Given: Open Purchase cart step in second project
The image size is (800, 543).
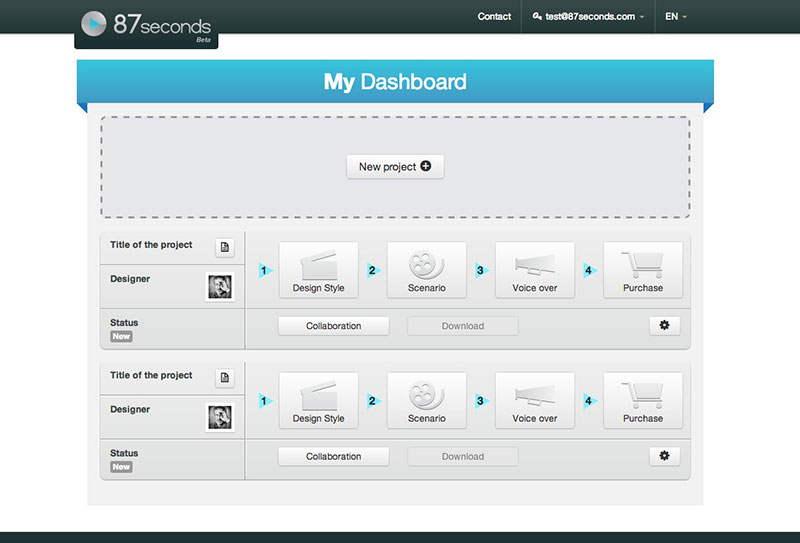Looking at the screenshot, I should (x=643, y=400).
